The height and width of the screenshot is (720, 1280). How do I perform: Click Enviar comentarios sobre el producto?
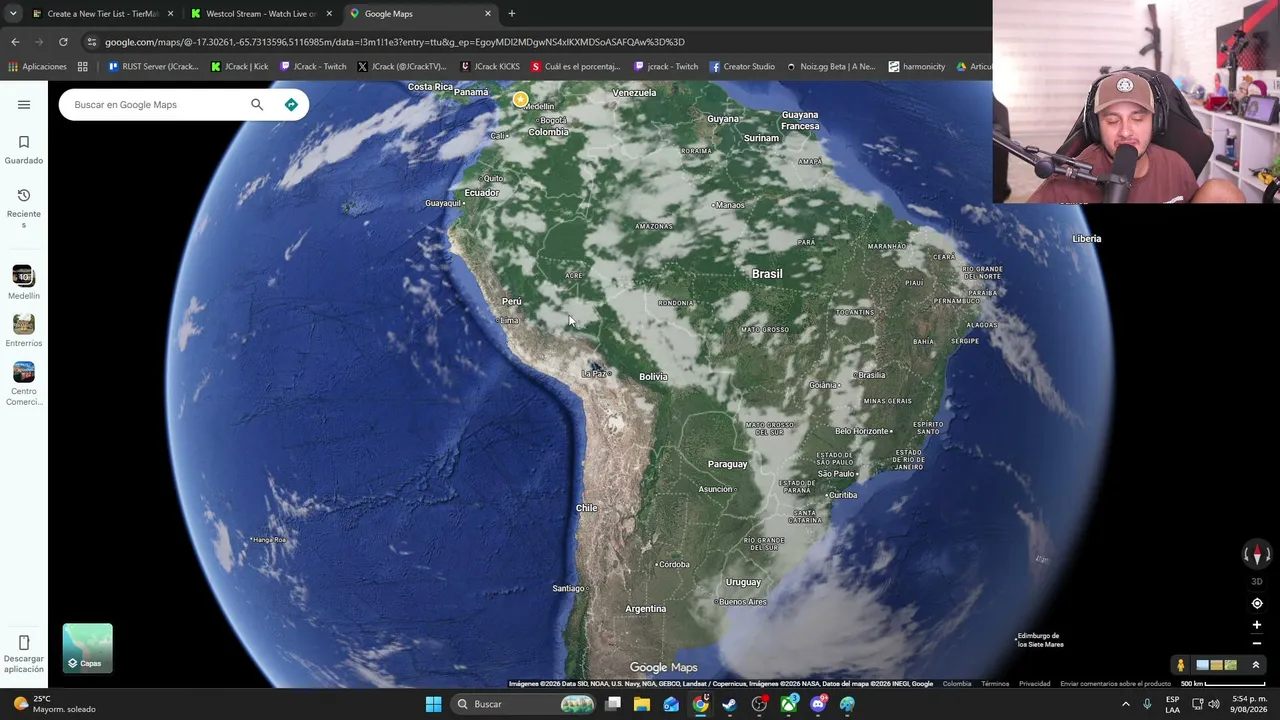click(1115, 684)
